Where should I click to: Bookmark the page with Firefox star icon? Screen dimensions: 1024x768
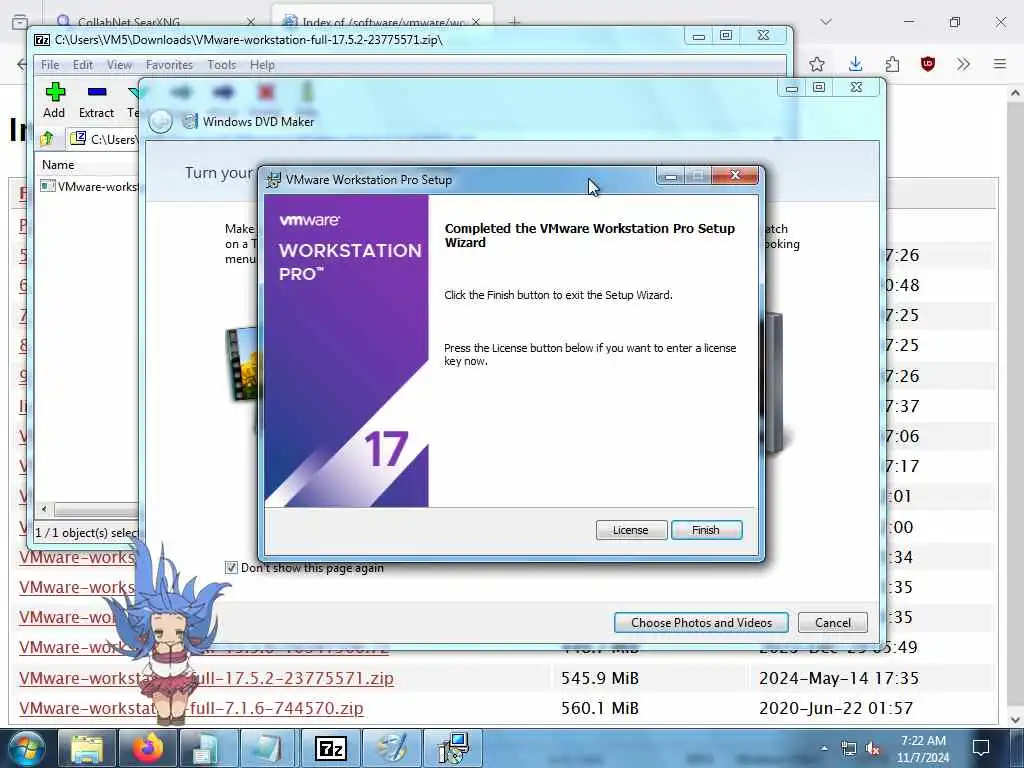(x=816, y=64)
